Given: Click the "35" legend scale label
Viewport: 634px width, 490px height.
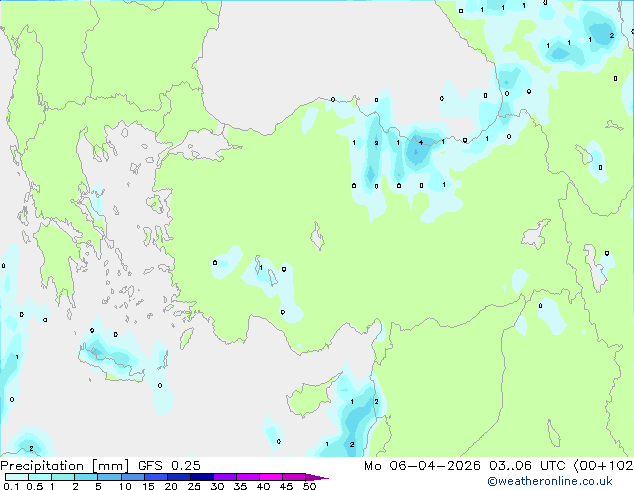Looking at the screenshot, I should point(241,486).
